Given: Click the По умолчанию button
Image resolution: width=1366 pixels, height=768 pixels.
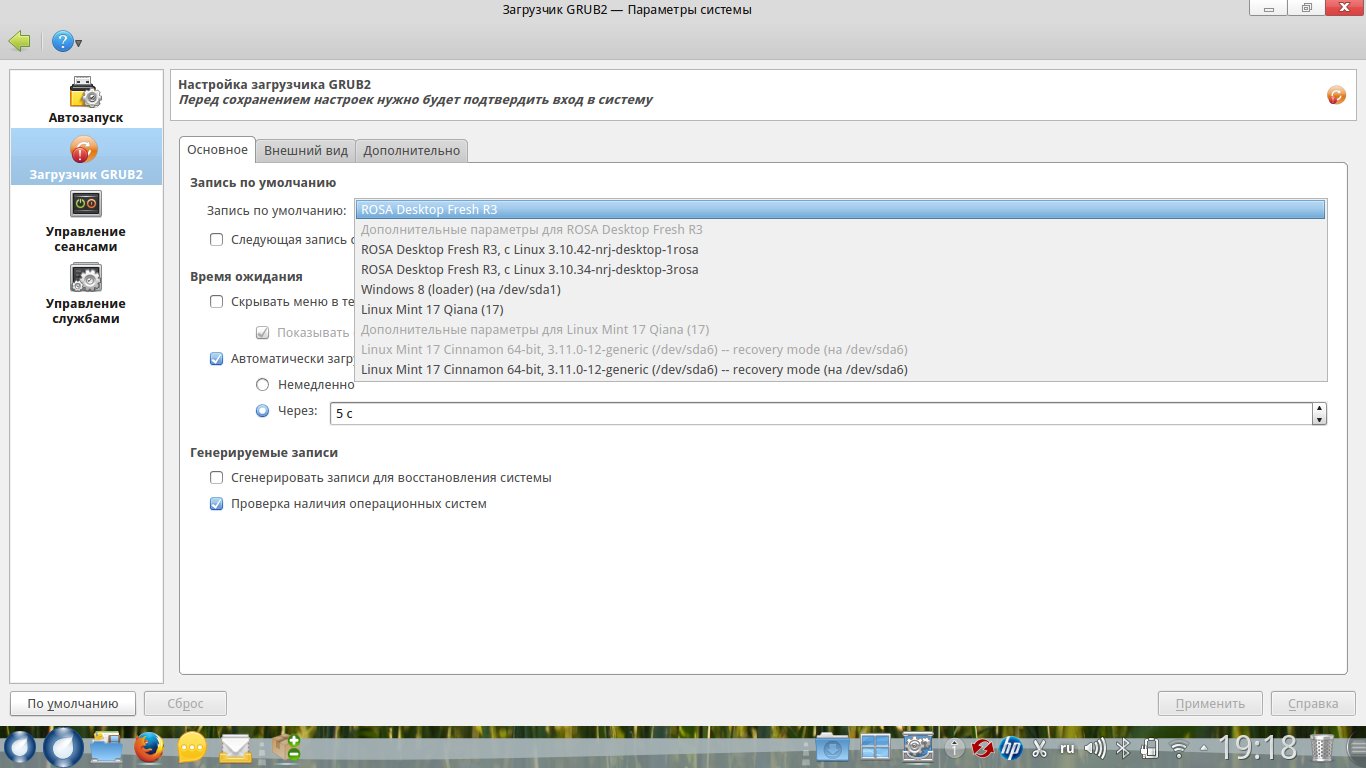Looking at the screenshot, I should (73, 703).
